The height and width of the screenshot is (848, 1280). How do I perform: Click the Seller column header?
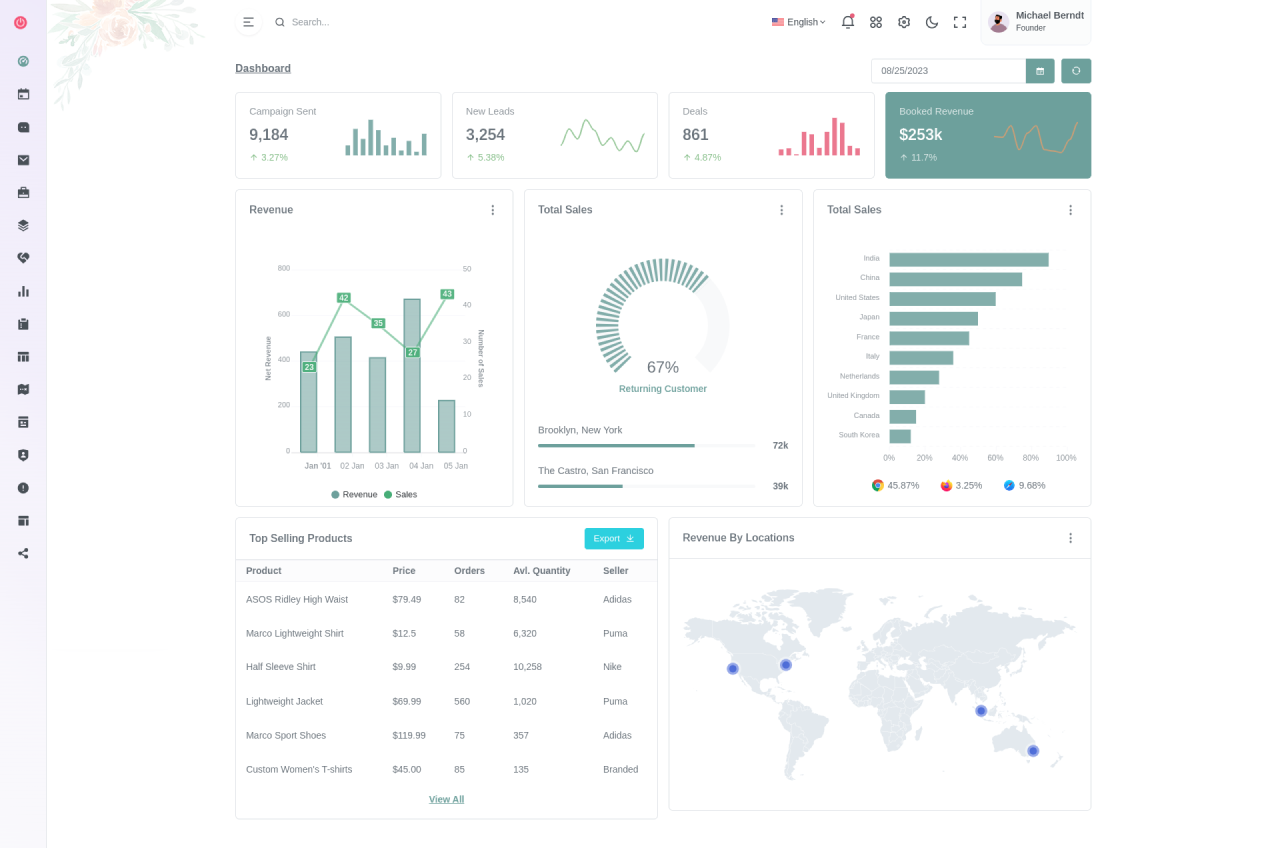click(616, 571)
